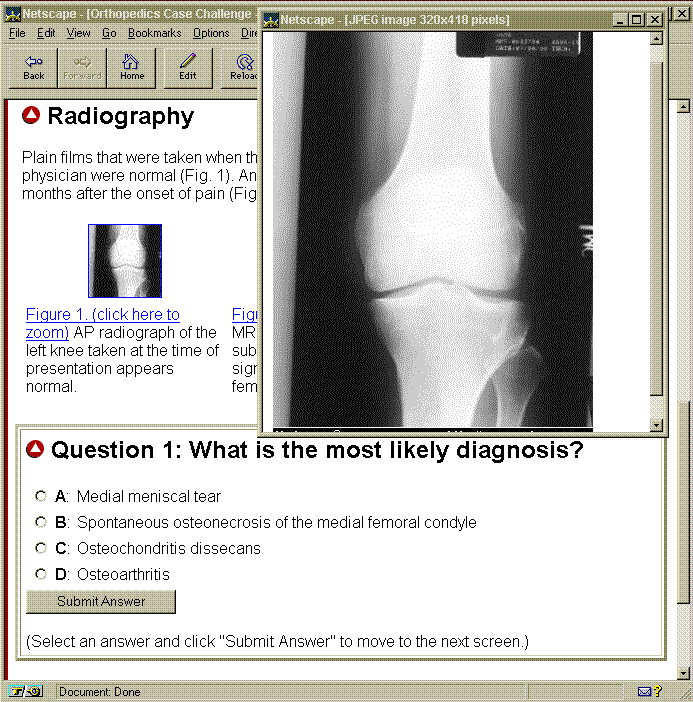693x702 pixels.
Task: Click the Edit pencil toolbar button
Action: tap(188, 68)
